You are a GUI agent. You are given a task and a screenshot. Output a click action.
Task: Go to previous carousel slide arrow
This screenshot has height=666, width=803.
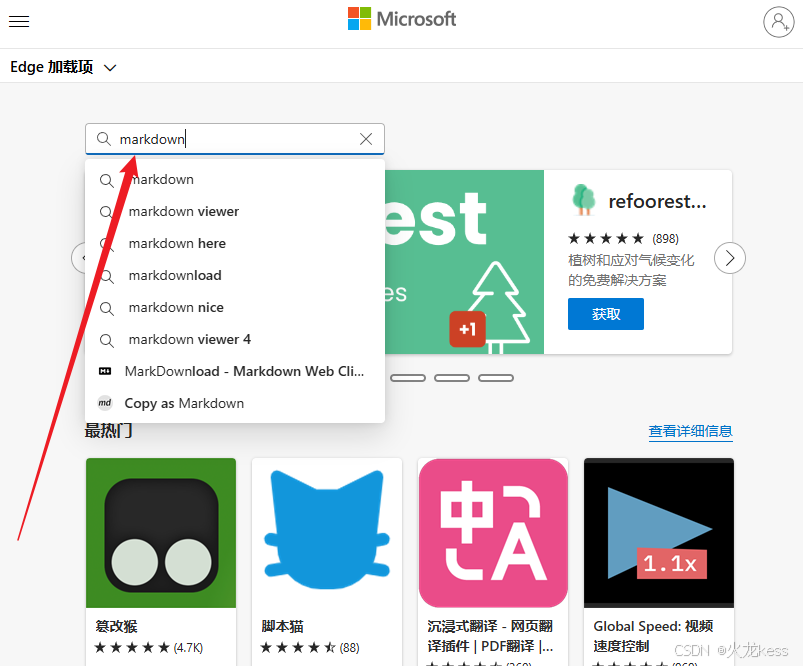[x=78, y=258]
